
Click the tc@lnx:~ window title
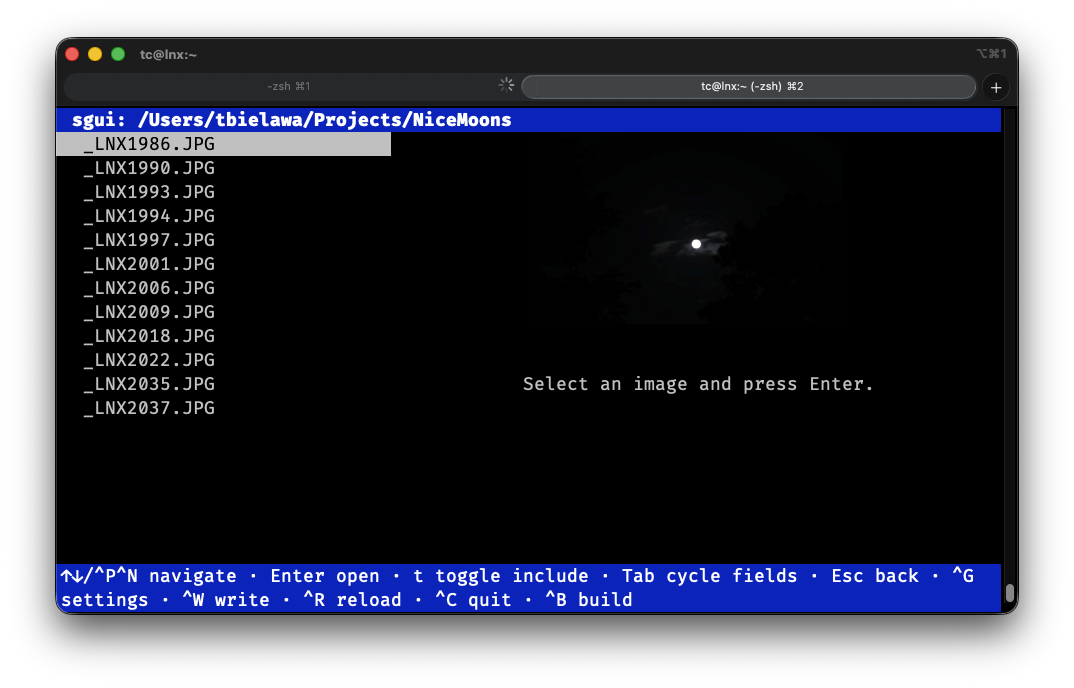pyautogui.click(x=168, y=55)
